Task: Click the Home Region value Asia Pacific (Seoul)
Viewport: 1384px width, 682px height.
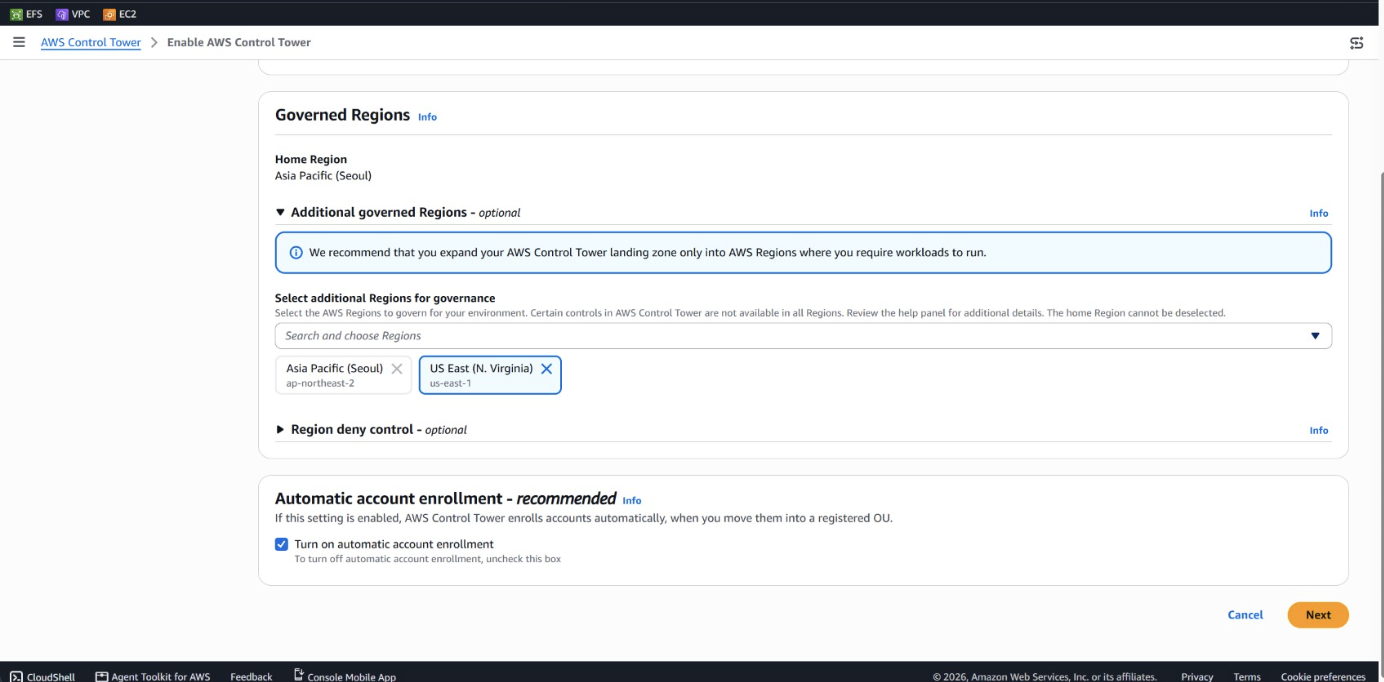Action: point(323,175)
